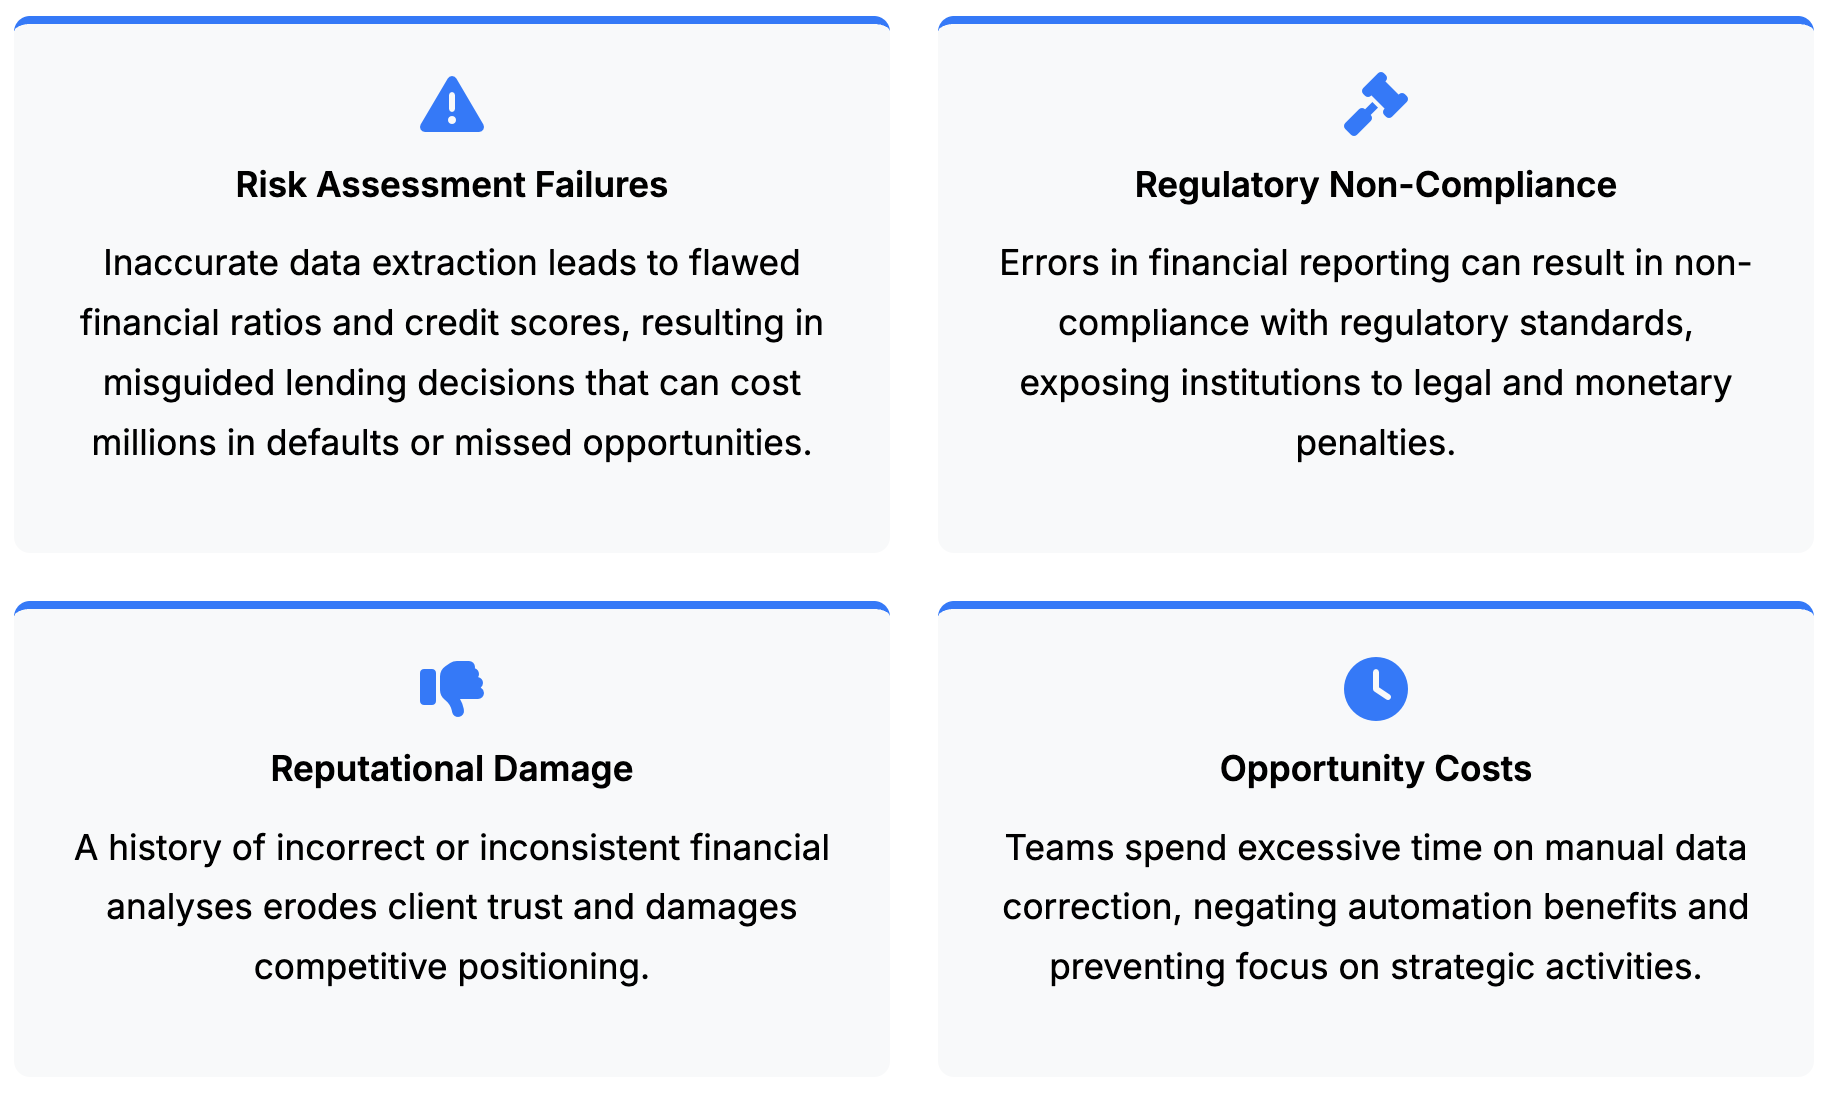Click the line "millions in defaults or missed opportunities."
Viewport: 1828px width, 1102px height.
pyautogui.click(x=452, y=443)
